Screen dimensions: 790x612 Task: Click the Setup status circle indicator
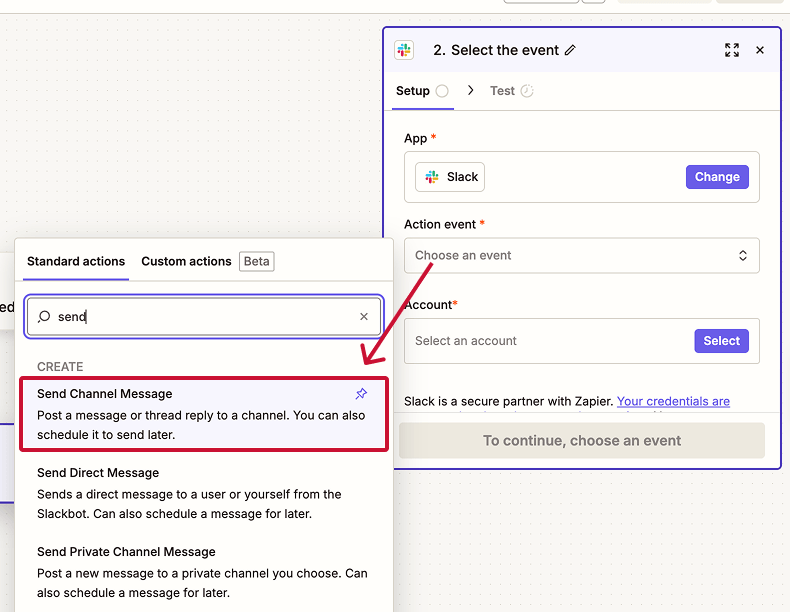442,91
